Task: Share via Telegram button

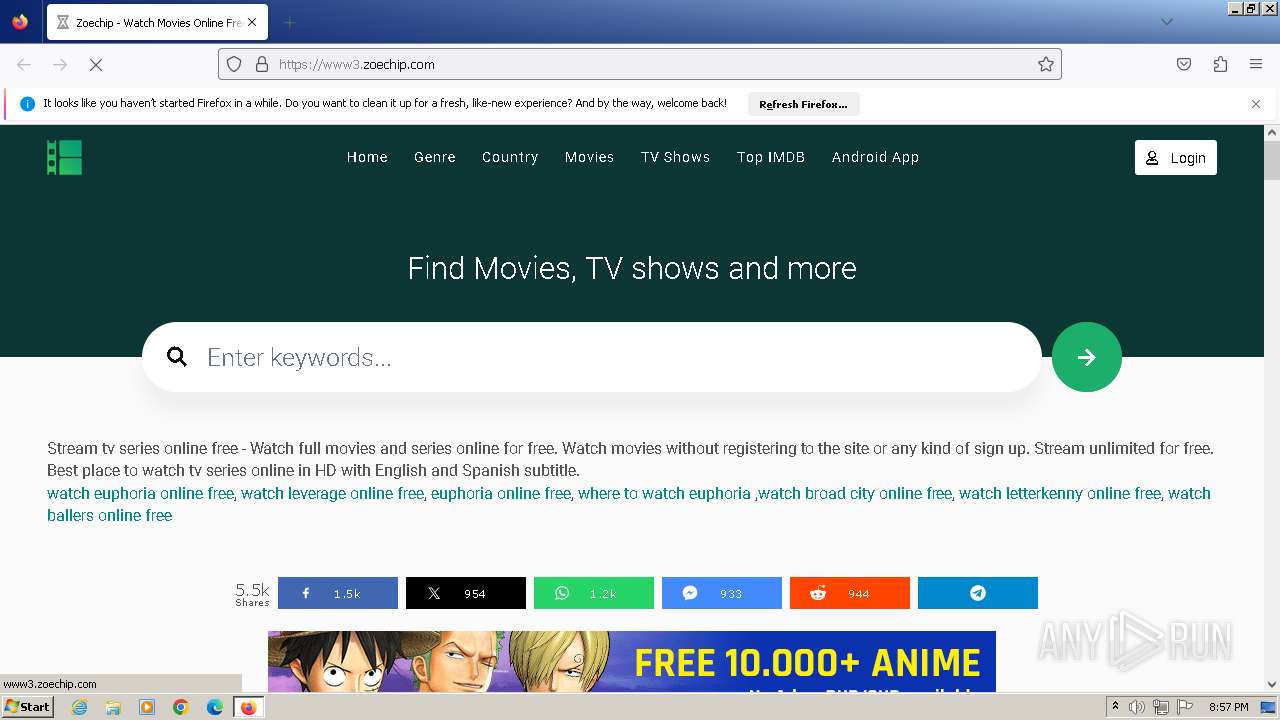Action: (978, 593)
